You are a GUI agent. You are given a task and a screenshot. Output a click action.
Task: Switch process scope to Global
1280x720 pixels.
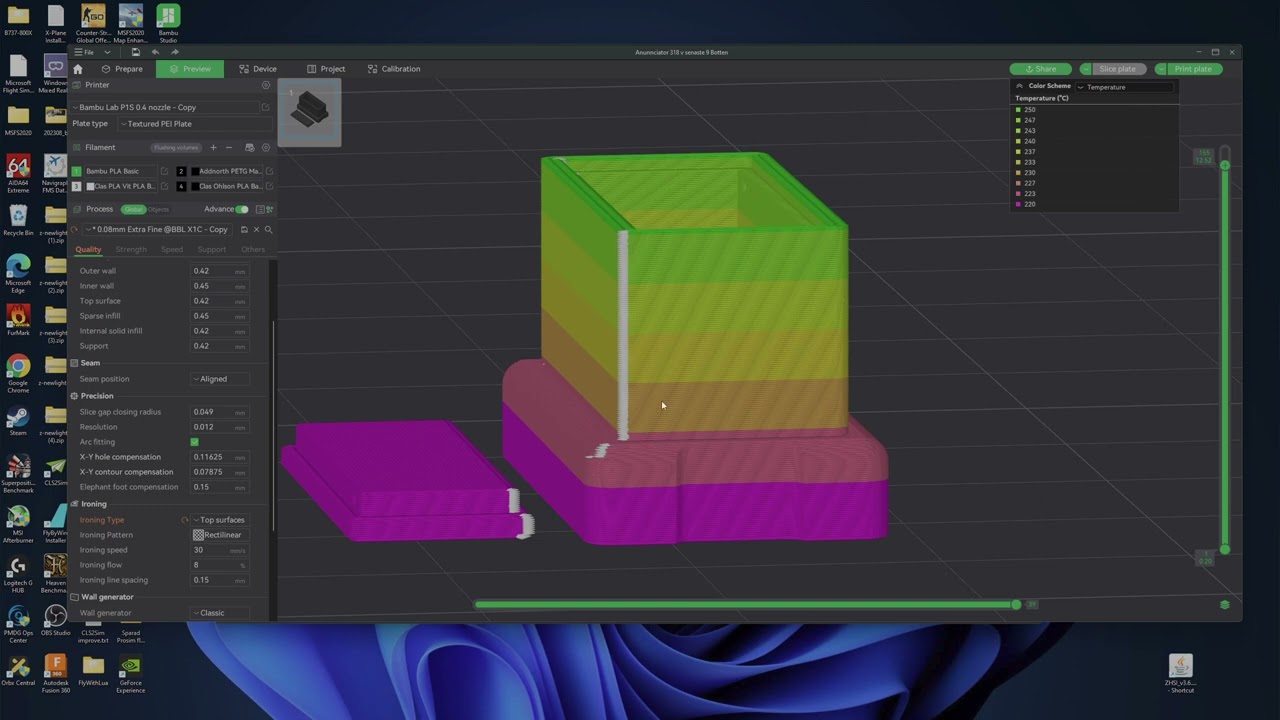coord(133,209)
